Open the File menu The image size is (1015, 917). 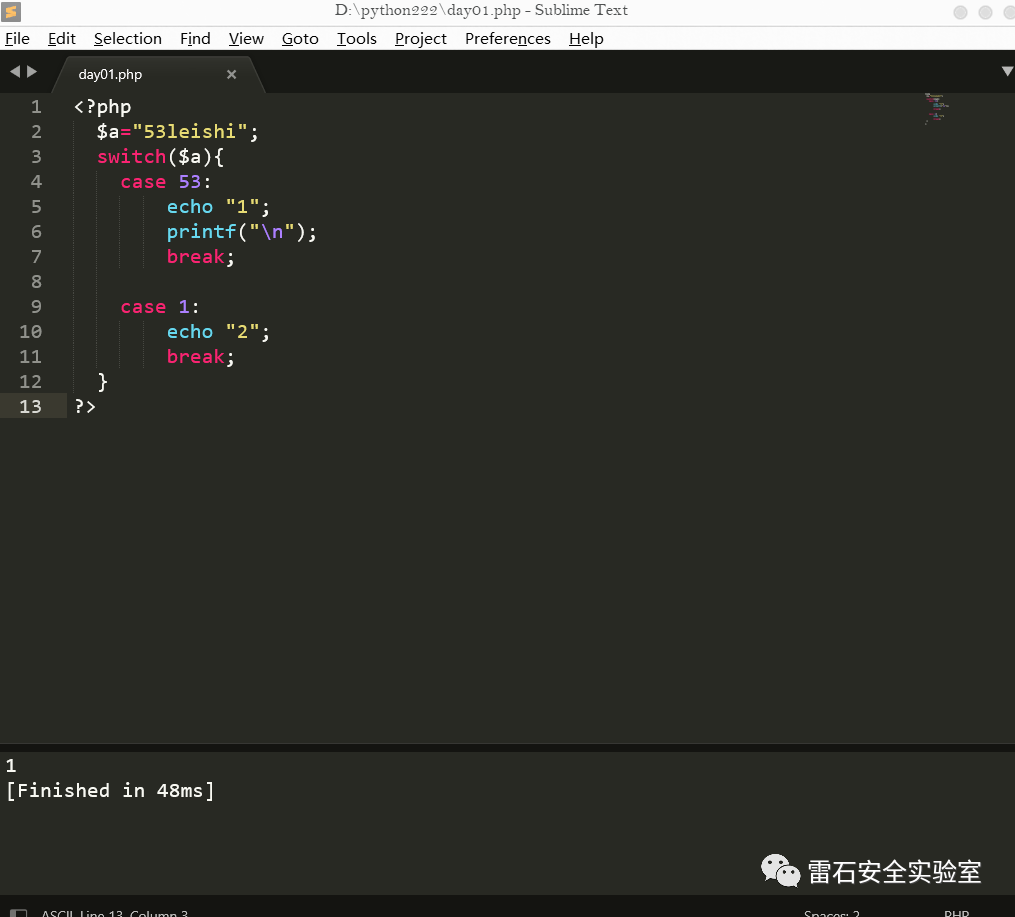pos(18,39)
